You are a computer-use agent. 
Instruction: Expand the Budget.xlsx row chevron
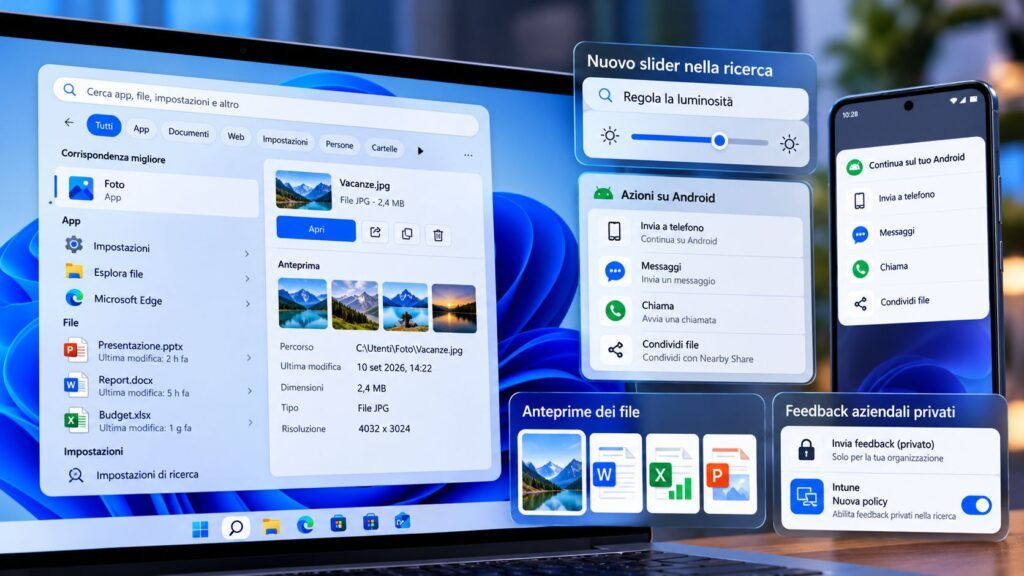tap(250, 423)
